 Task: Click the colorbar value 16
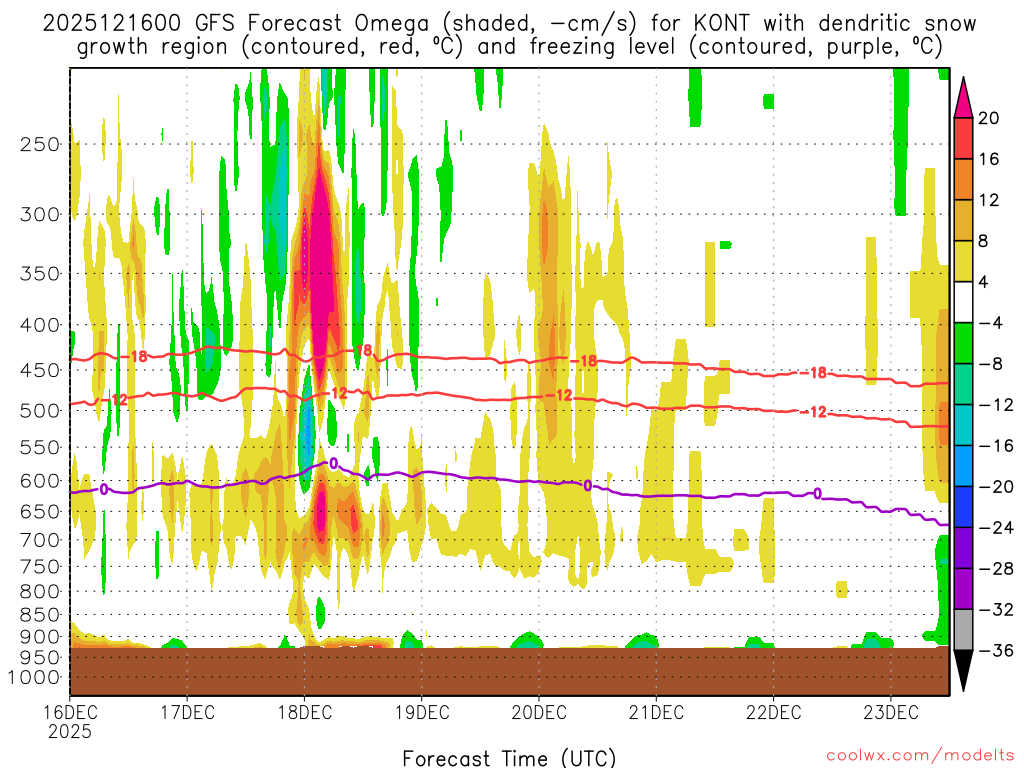point(989,159)
